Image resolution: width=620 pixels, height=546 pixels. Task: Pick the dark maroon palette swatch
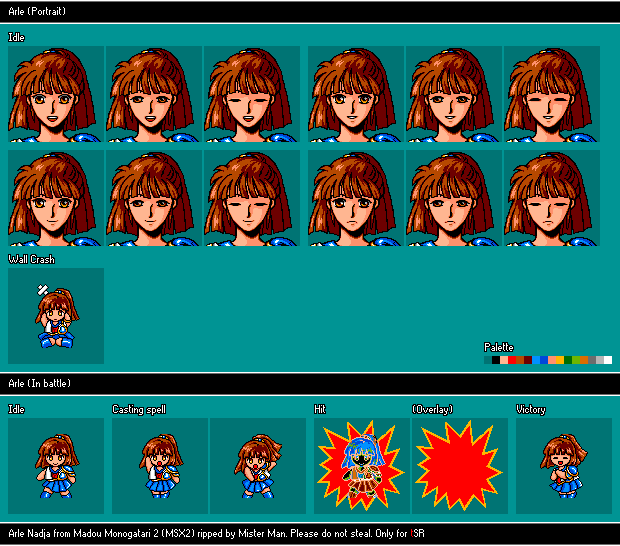click(528, 360)
